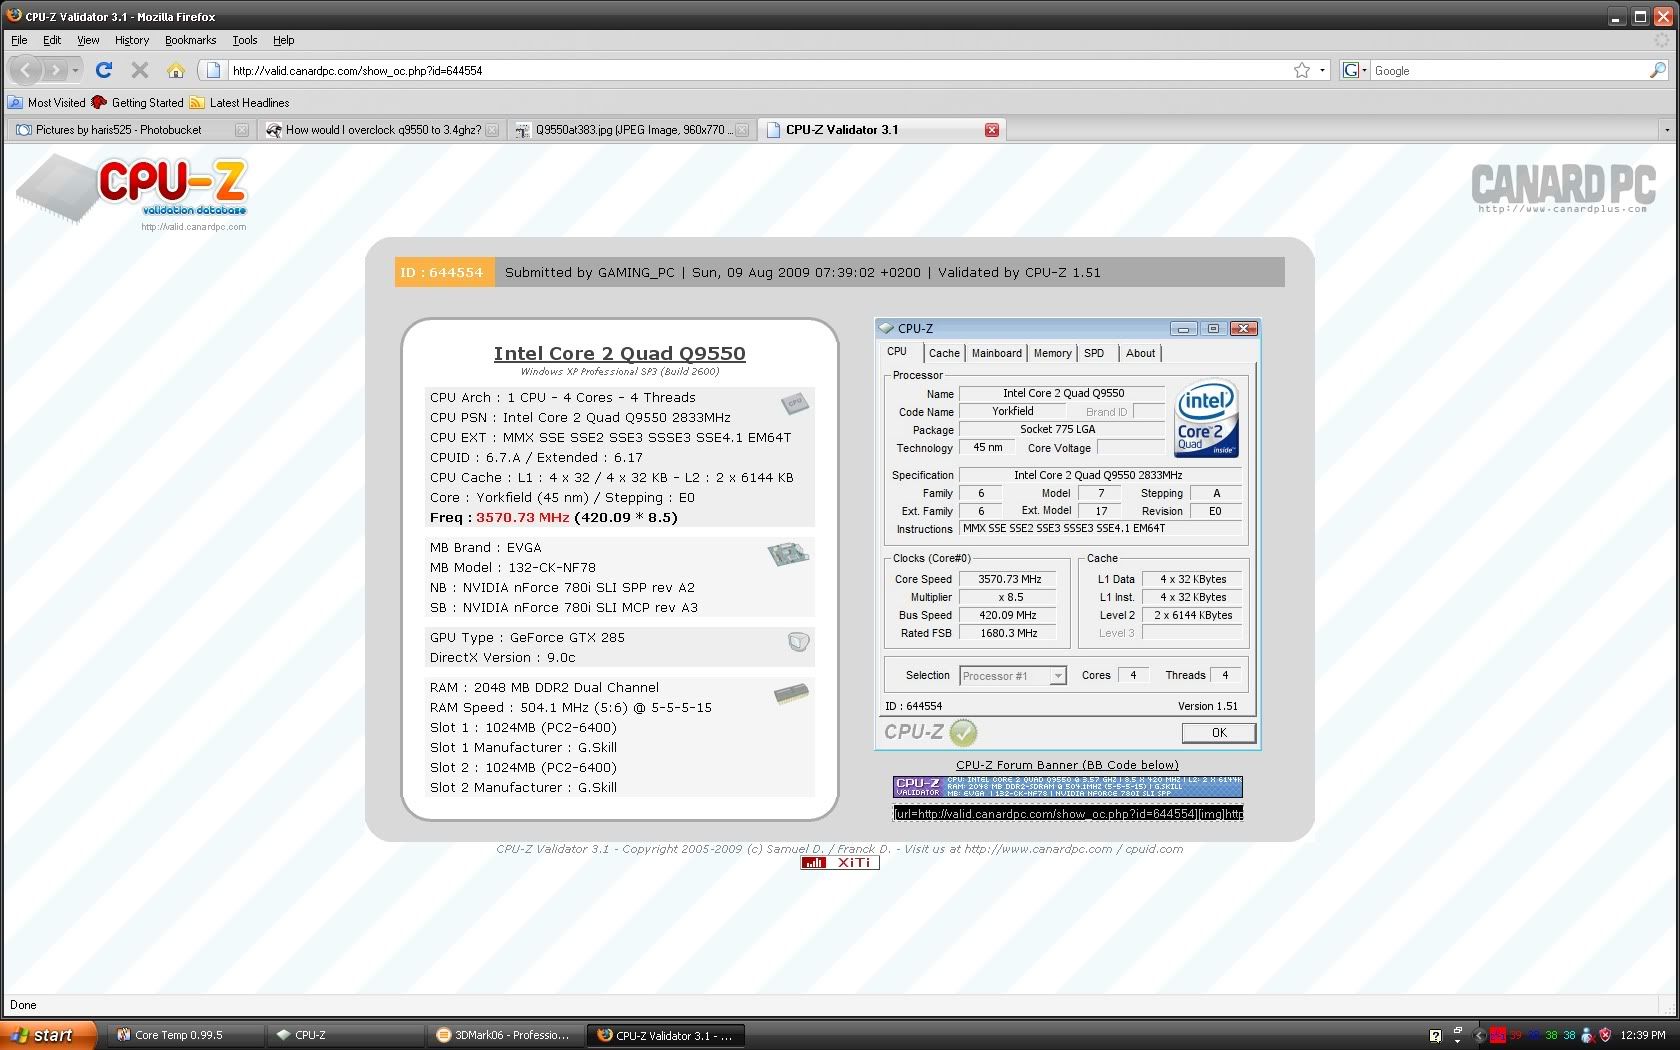Viewport: 1680px width, 1050px height.
Task: Click the XiTi statistics badge
Action: [840, 863]
